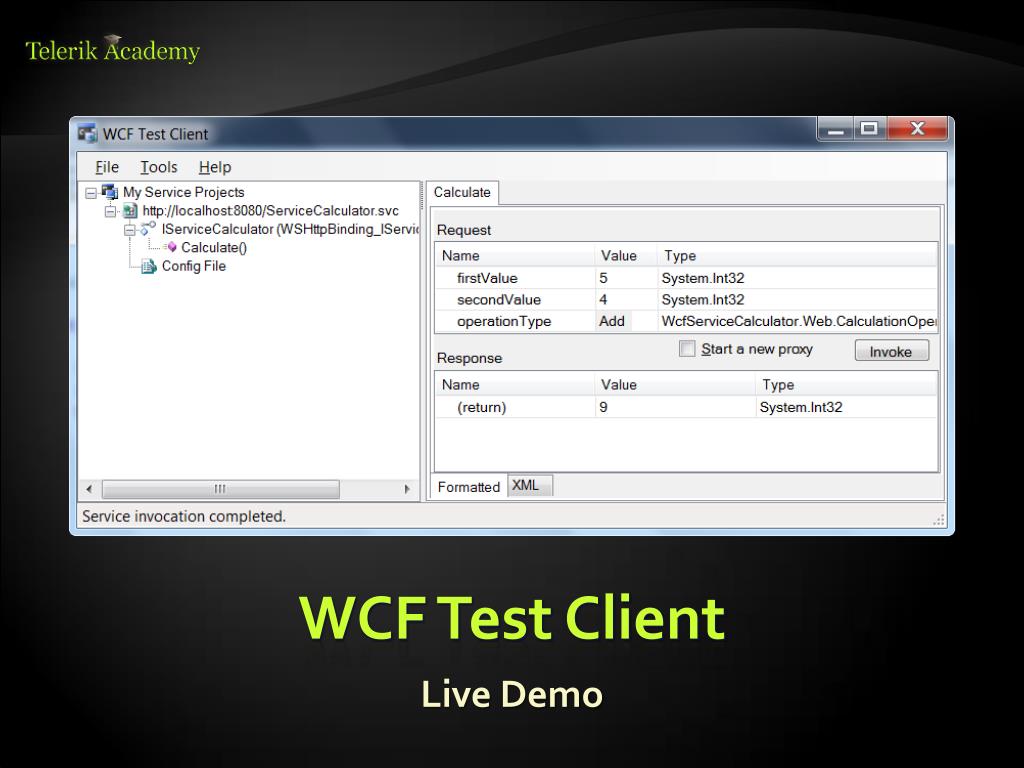Viewport: 1024px width, 768px height.
Task: Collapse the localhost ServiceCalculator.svc node
Action: pyautogui.click(x=110, y=211)
